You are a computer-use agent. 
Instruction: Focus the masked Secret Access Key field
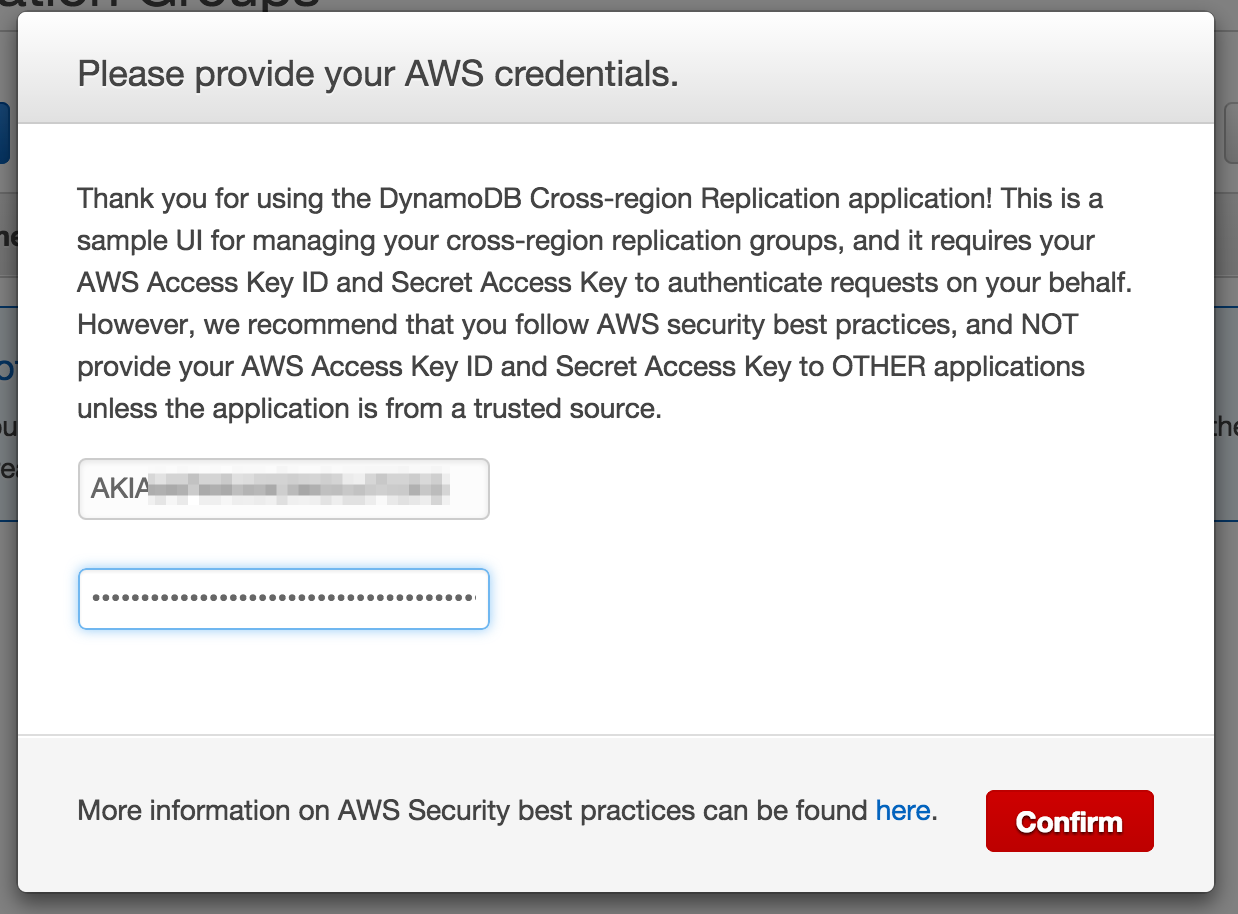pyautogui.click(x=283, y=599)
